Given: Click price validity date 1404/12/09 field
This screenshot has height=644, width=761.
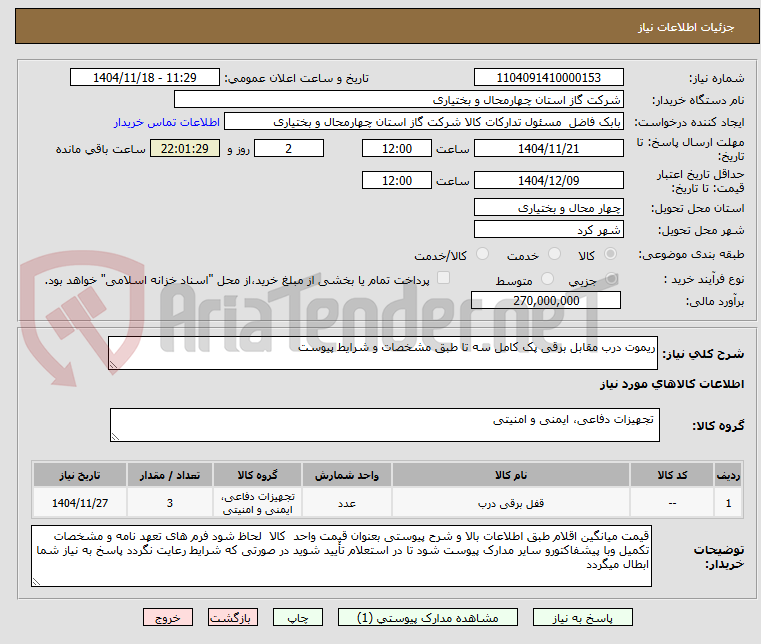Looking at the screenshot, I should coord(548,180).
